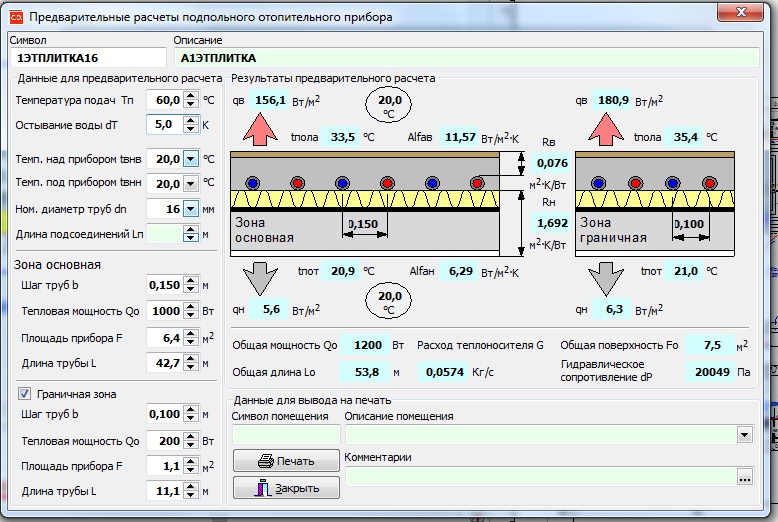Click the Символ помещения input field
This screenshot has width=778, height=522.
point(286,435)
